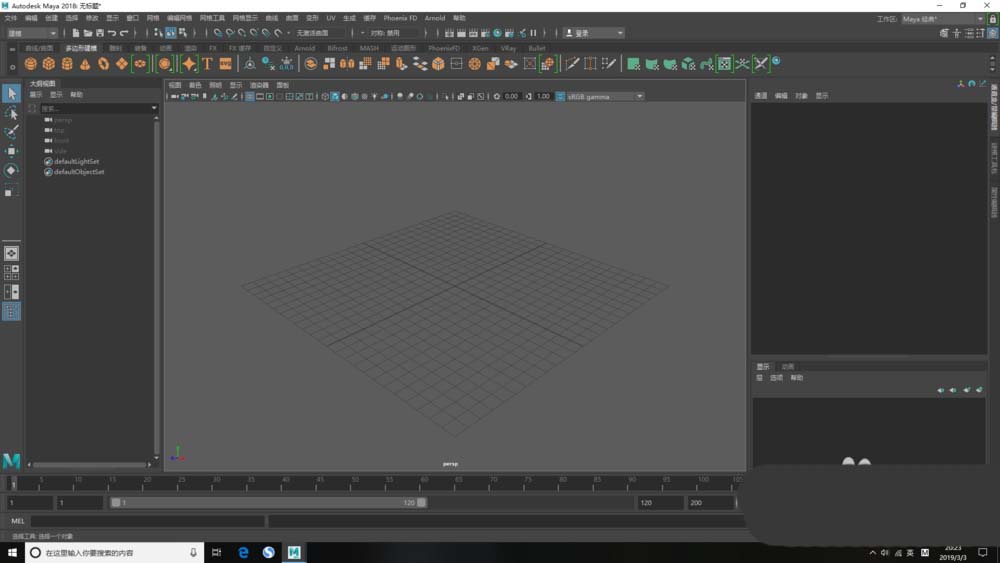Toggle color management next to sRGB gamma

coord(560,97)
